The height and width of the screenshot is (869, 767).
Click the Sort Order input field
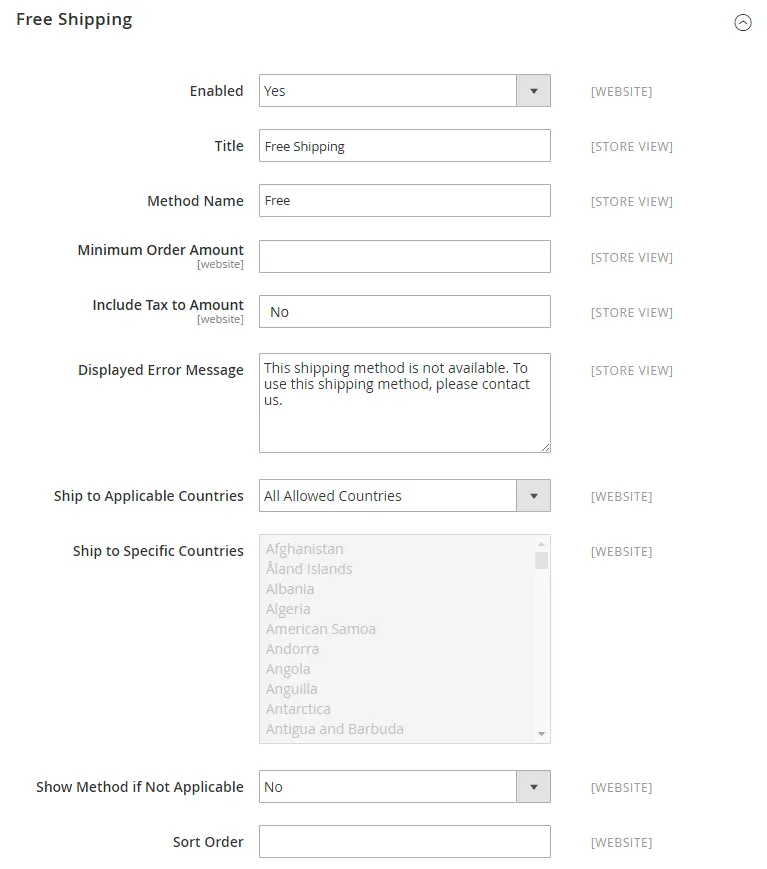[x=404, y=841]
